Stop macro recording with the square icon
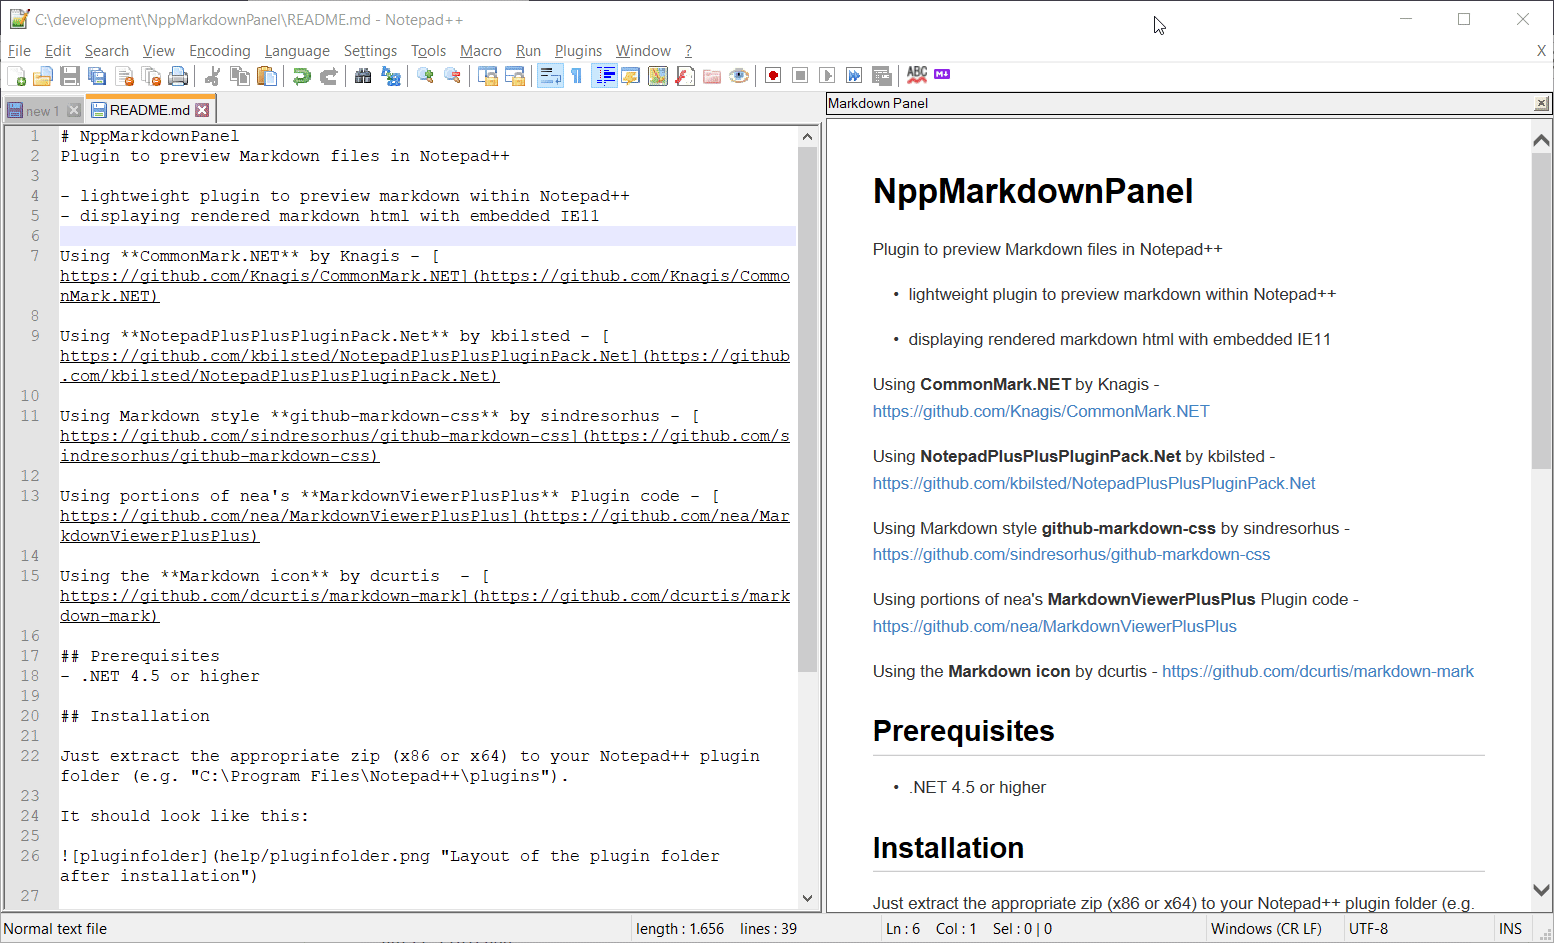The image size is (1554, 943). [800, 76]
